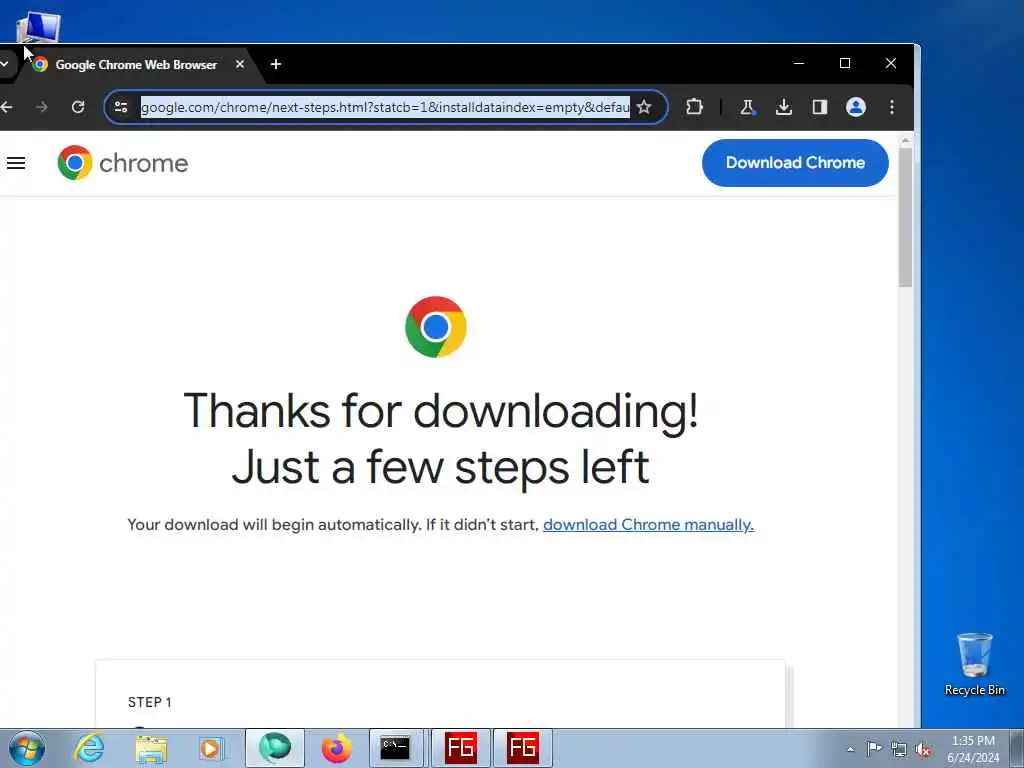This screenshot has height=768, width=1024.
Task: Click the page vertical scrollbar thumb
Action: (905, 217)
